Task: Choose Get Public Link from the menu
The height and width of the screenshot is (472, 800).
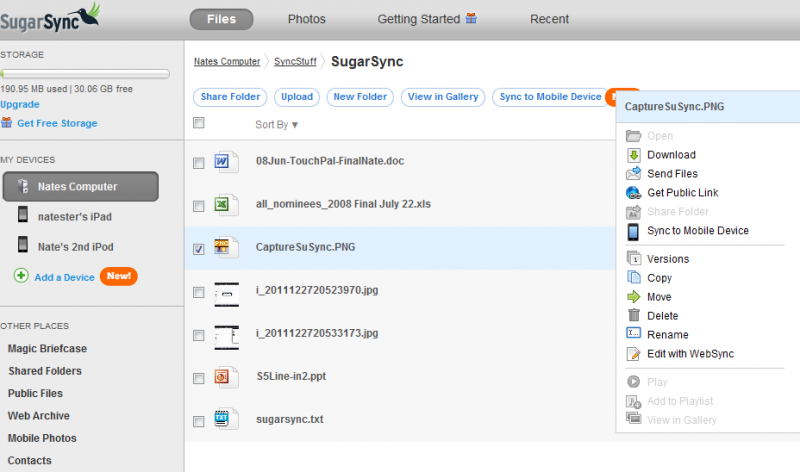Action: [683, 192]
